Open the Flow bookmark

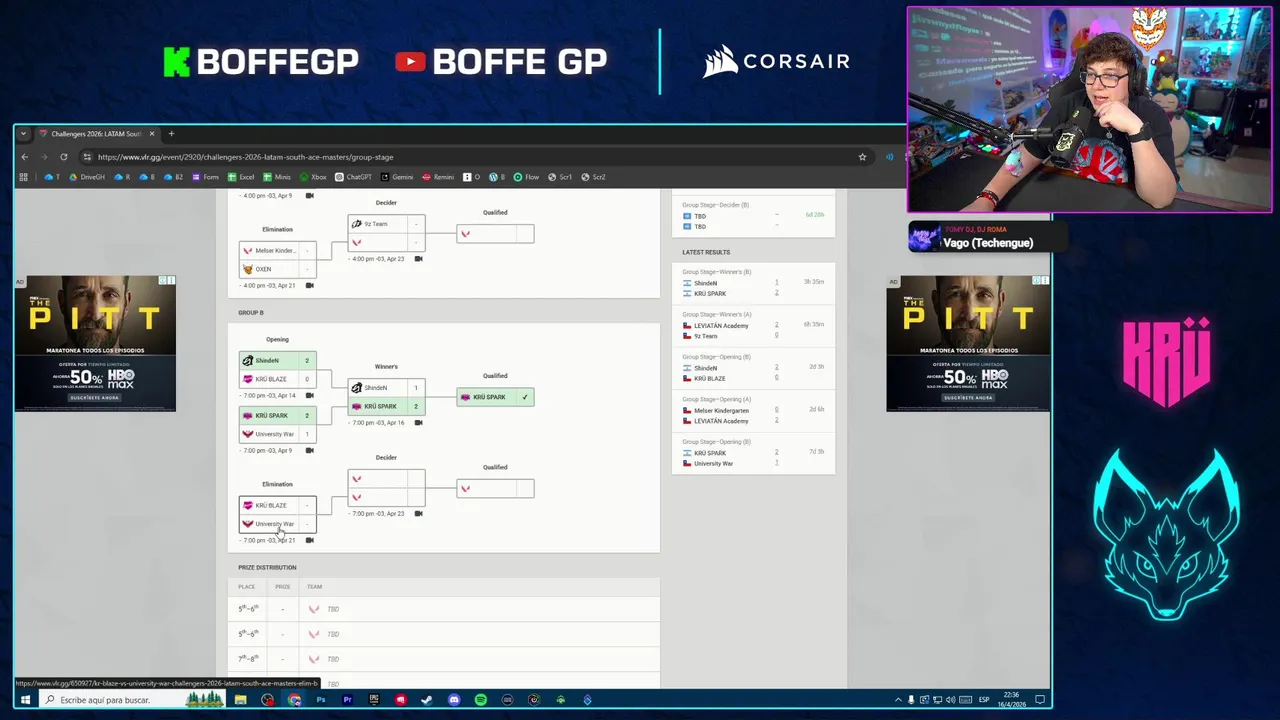pyautogui.click(x=526, y=177)
